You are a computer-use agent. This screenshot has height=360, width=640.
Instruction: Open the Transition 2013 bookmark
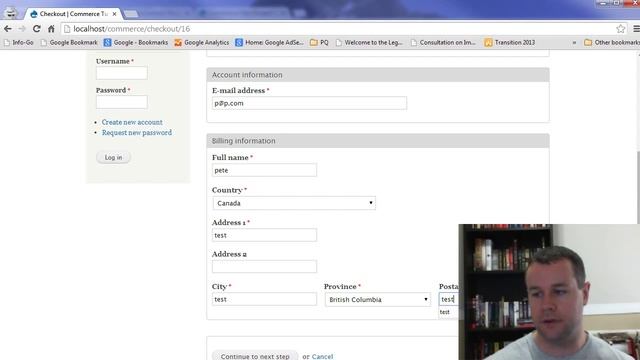(x=510, y=42)
